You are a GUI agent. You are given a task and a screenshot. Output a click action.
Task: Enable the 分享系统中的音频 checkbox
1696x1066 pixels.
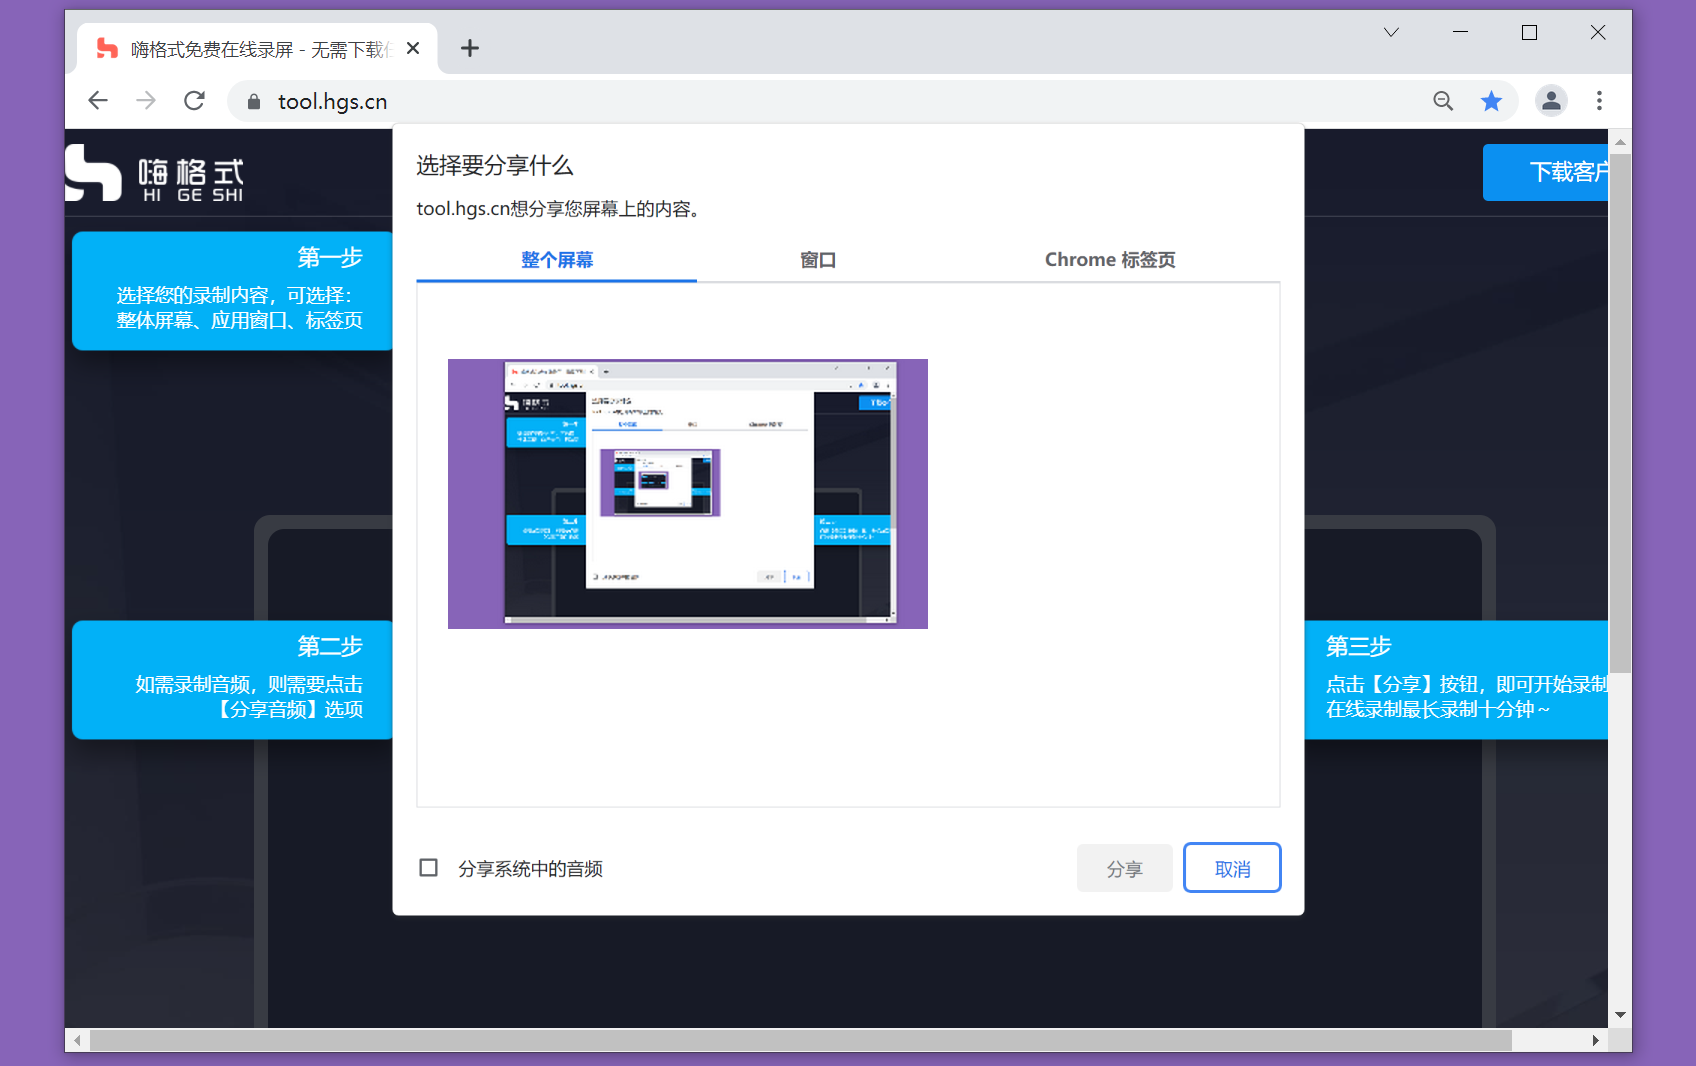429,868
